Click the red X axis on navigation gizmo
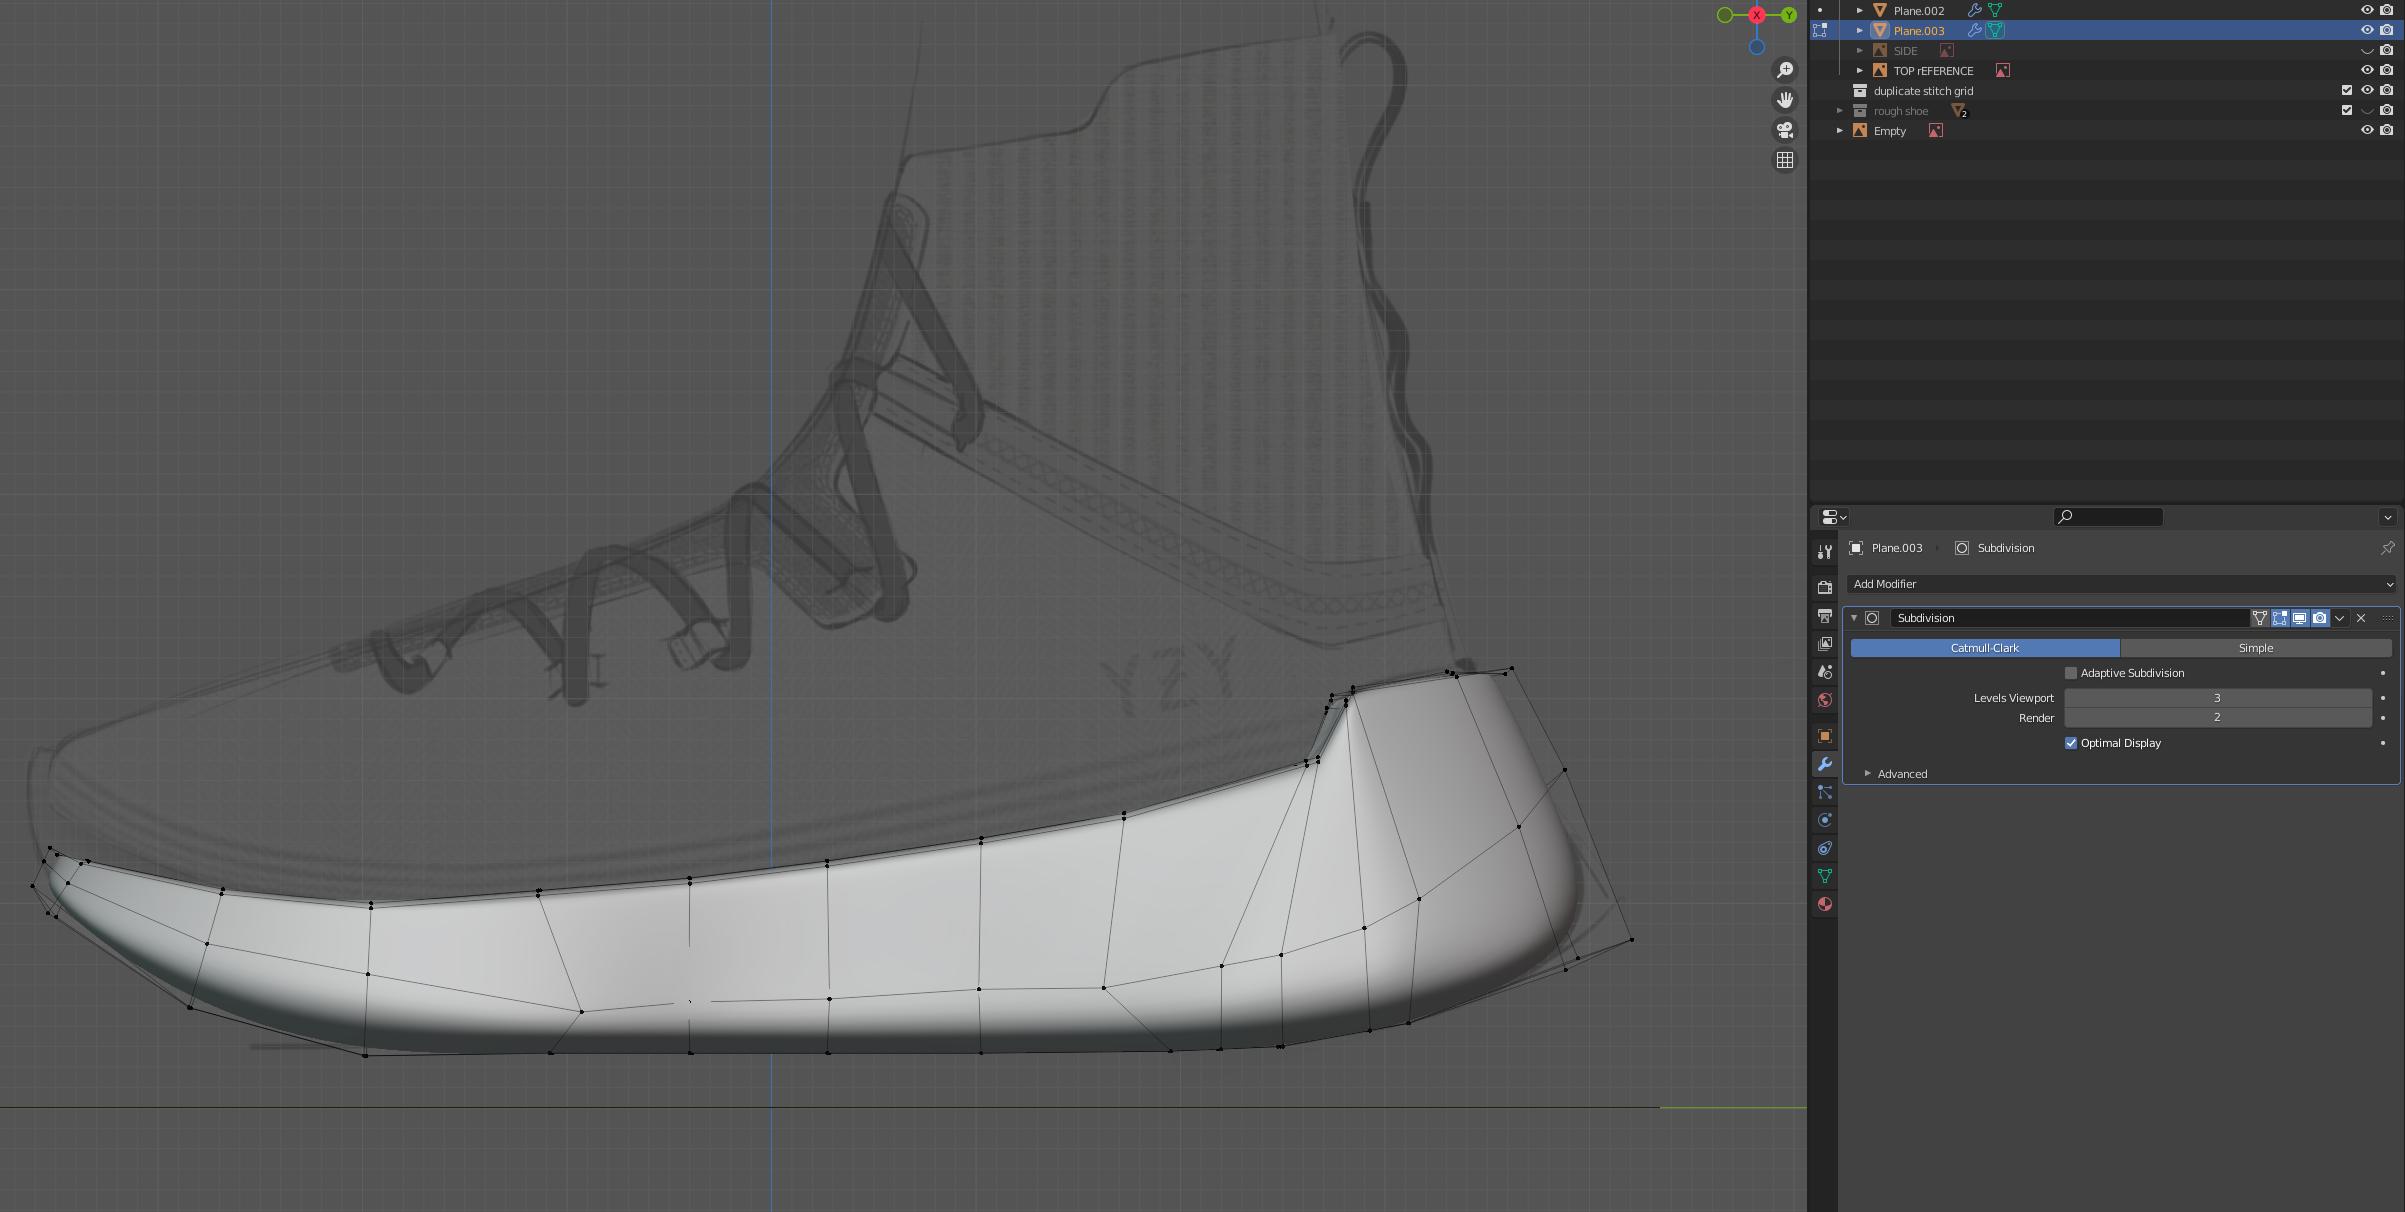 [1756, 15]
